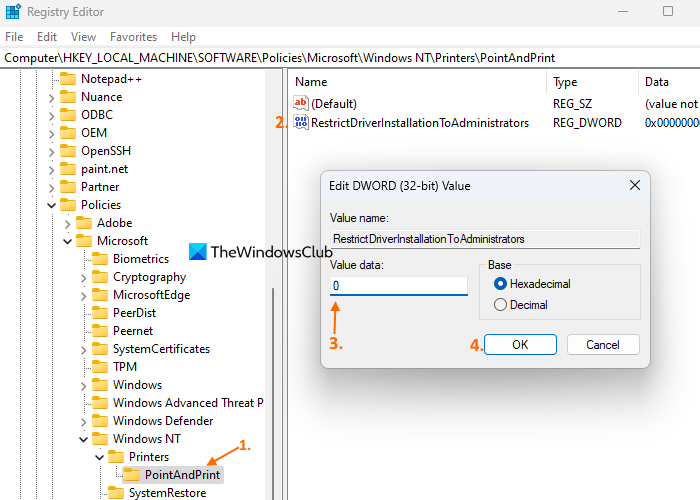Confirm the DWORD value with OK

click(520, 345)
